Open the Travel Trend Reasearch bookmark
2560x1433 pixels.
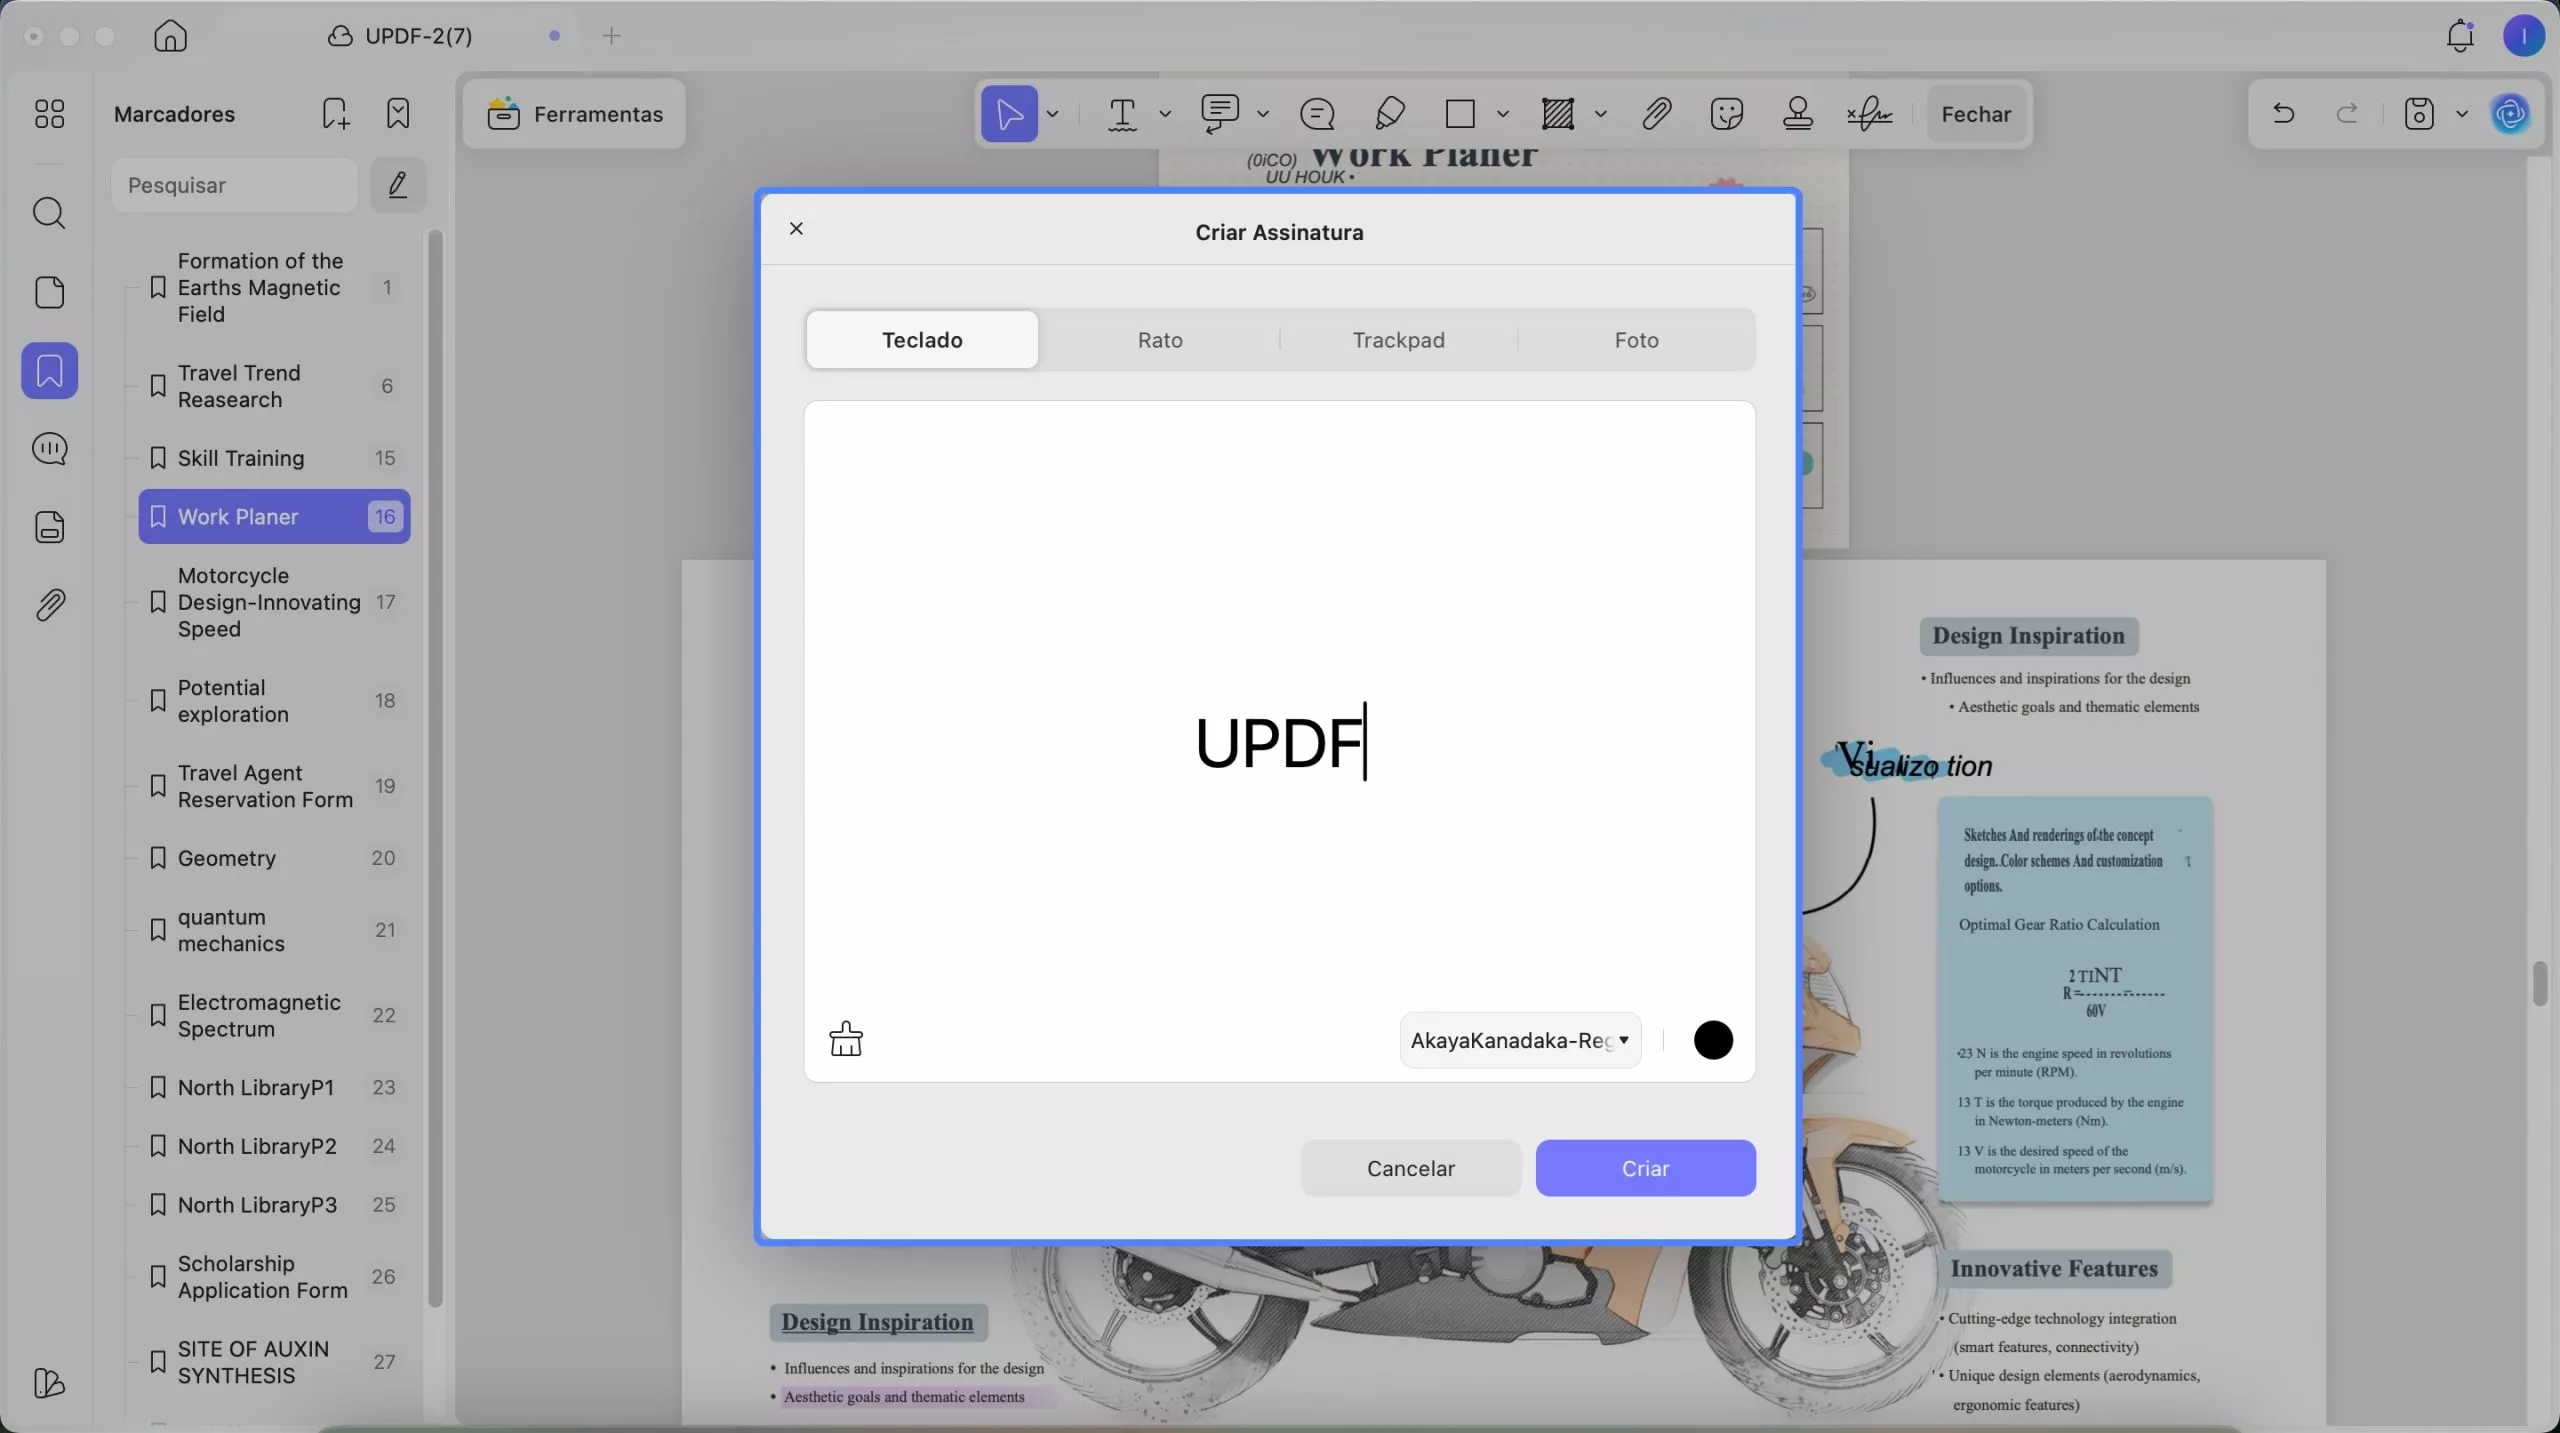pos(274,386)
